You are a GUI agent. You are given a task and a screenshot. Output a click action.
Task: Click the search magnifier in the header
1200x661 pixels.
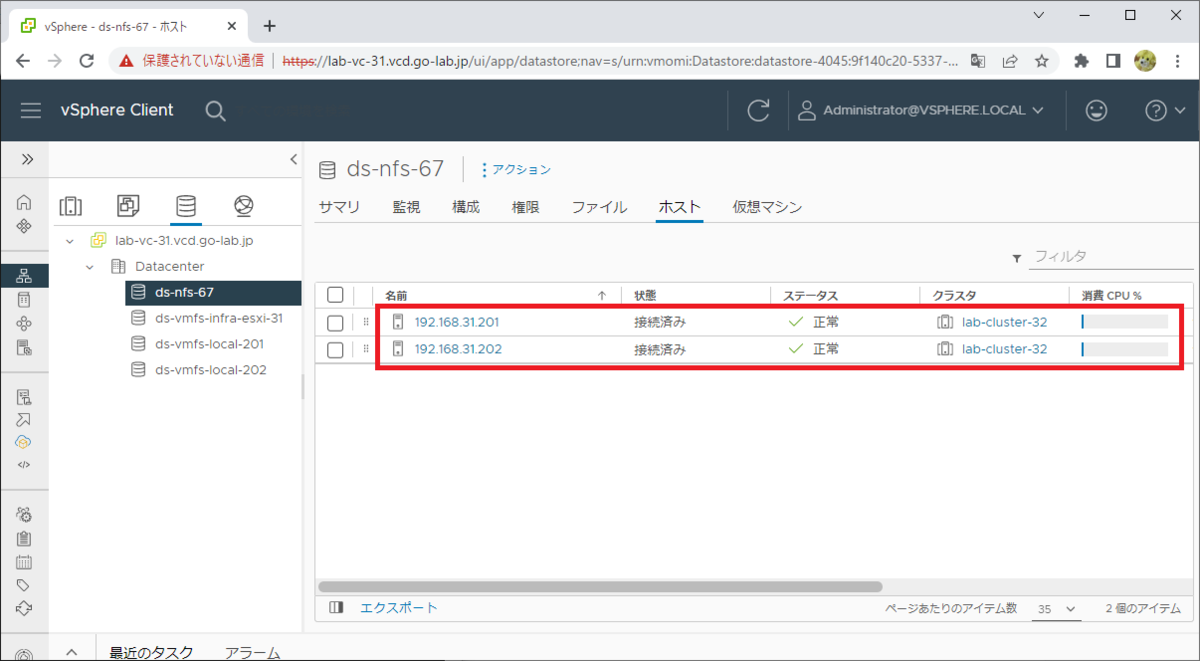point(215,111)
